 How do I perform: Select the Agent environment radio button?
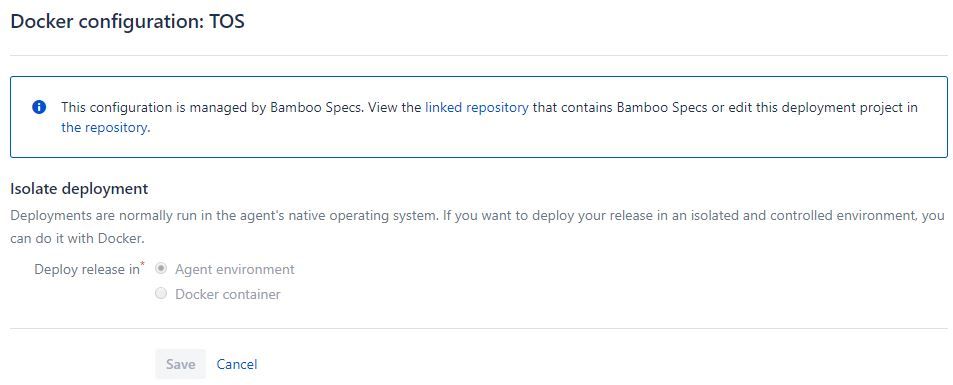(161, 268)
